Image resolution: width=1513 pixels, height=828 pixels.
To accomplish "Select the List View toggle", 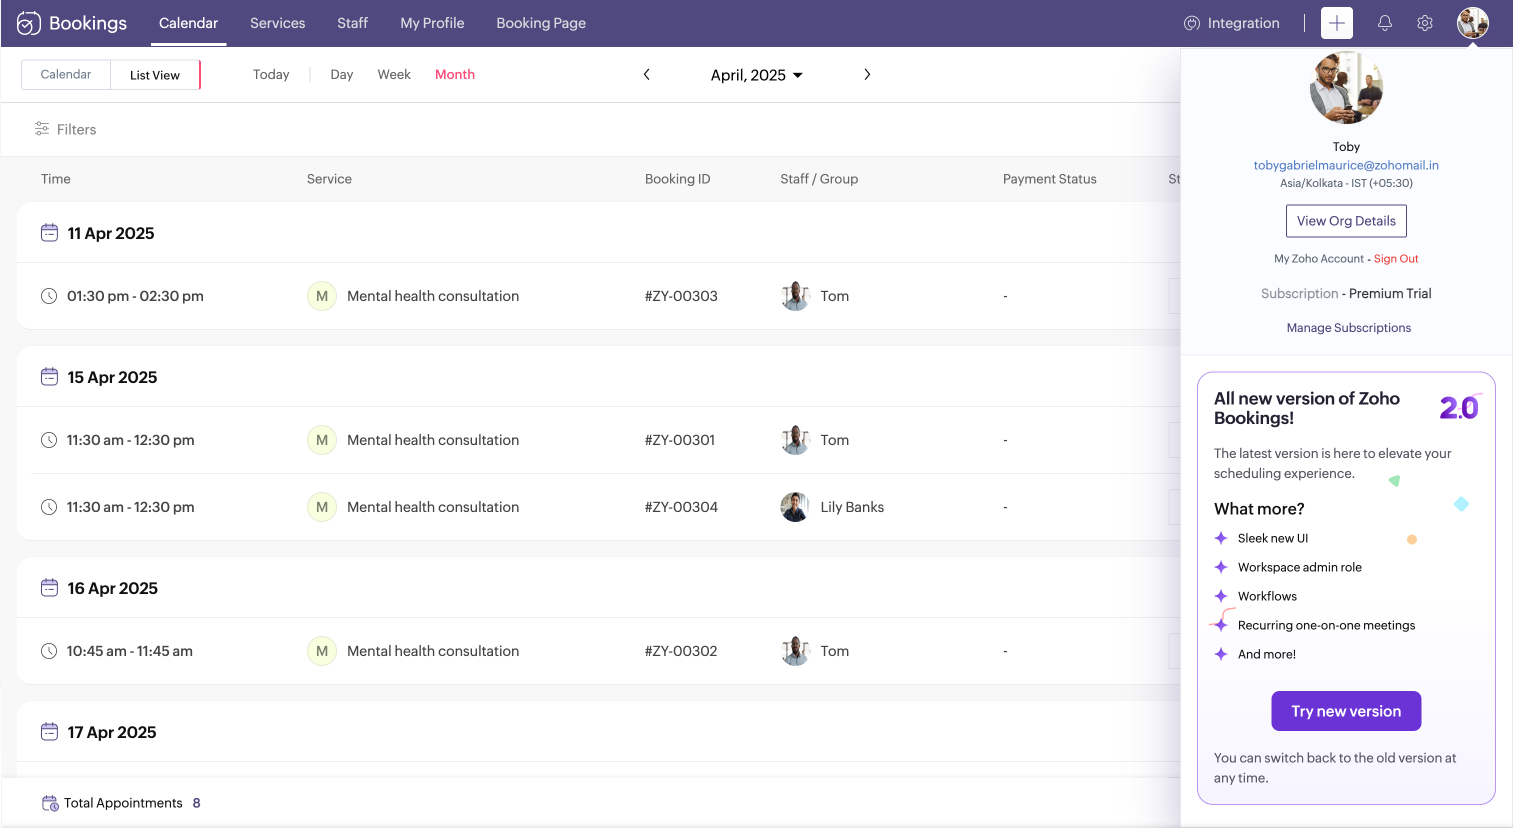I will coord(155,75).
